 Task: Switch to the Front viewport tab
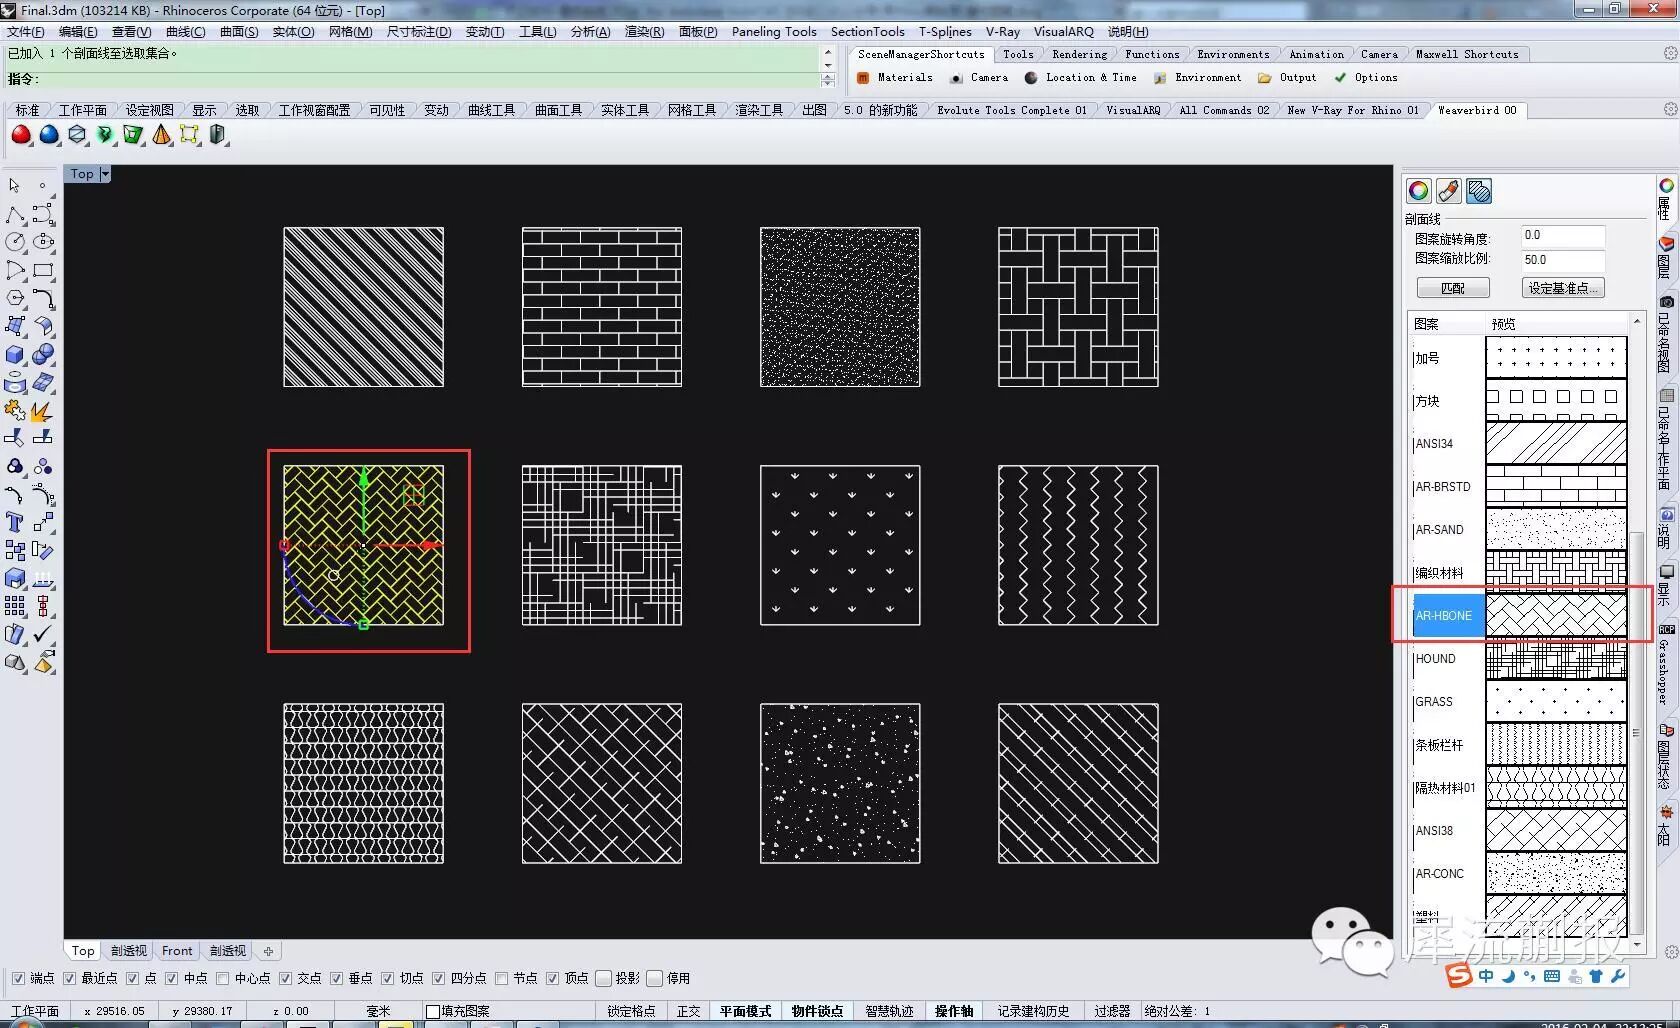pos(177,951)
